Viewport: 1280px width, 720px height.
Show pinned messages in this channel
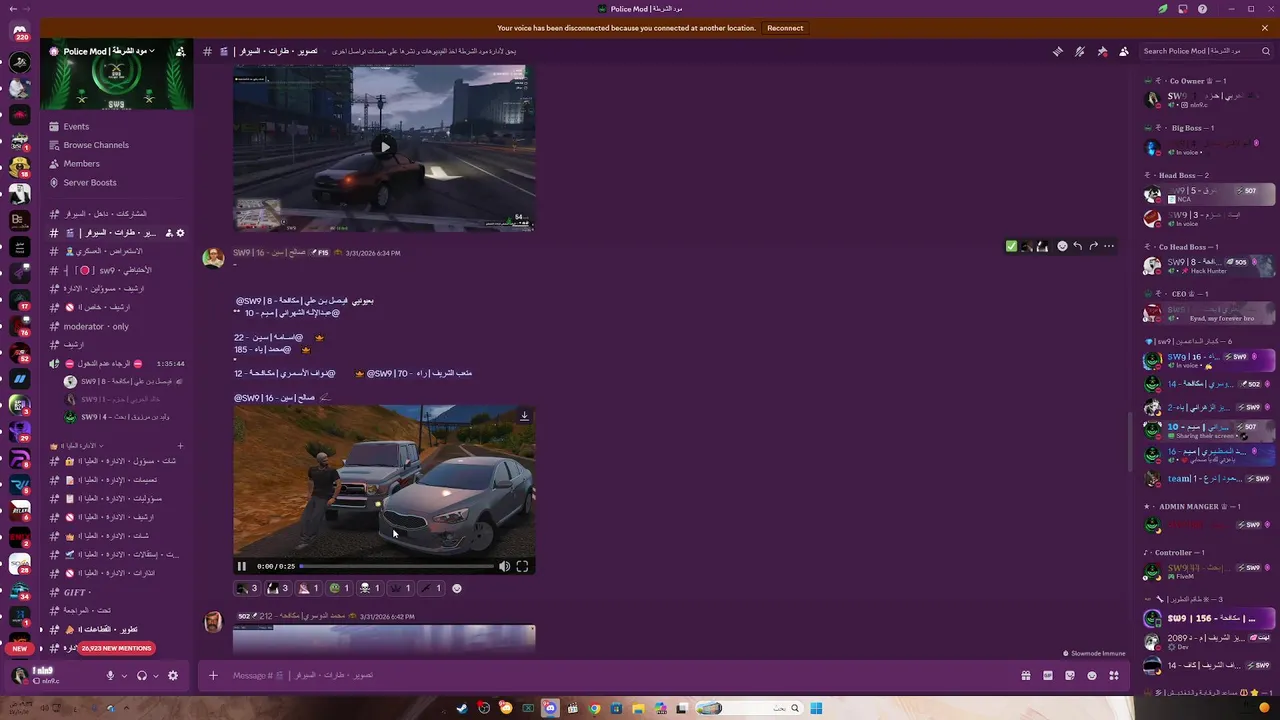[x=1102, y=51]
